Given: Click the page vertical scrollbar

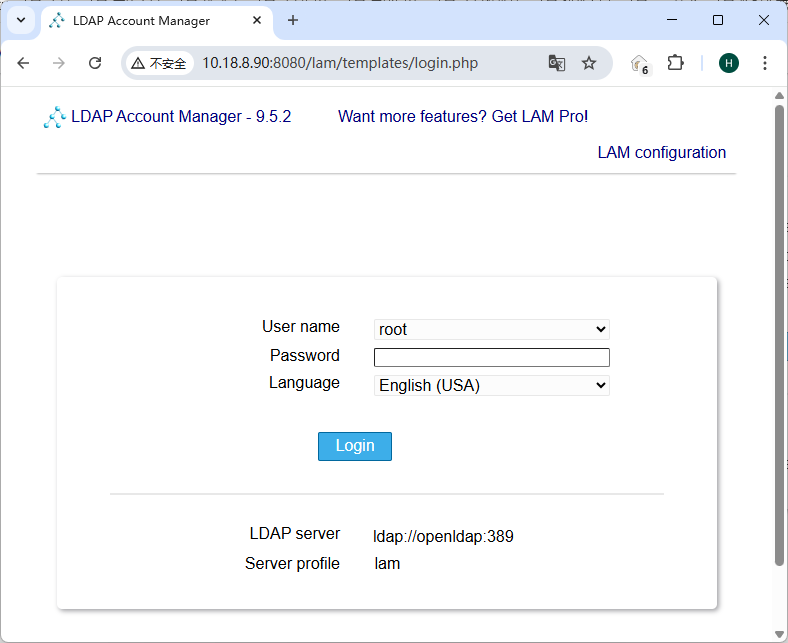Looking at the screenshot, I should 779,334.
